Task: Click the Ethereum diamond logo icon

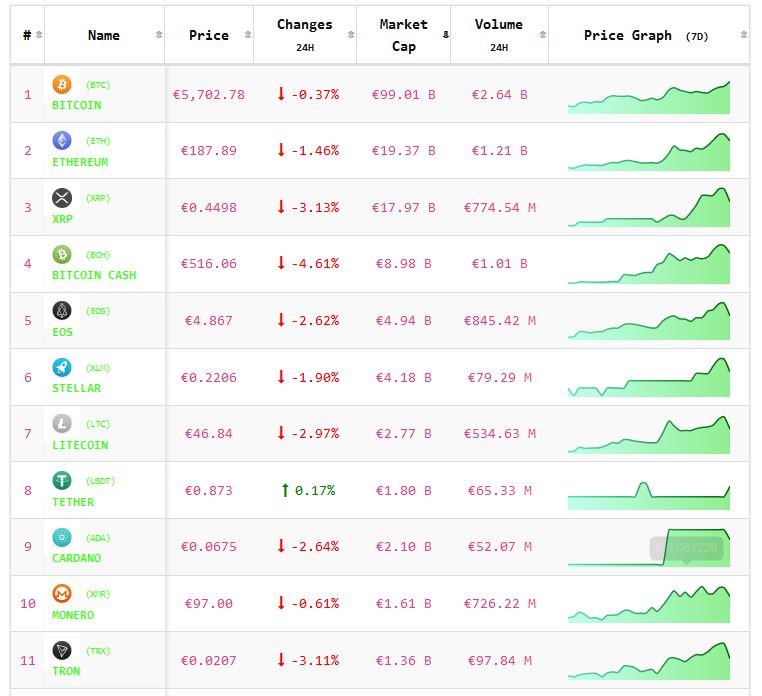Action: 62,141
